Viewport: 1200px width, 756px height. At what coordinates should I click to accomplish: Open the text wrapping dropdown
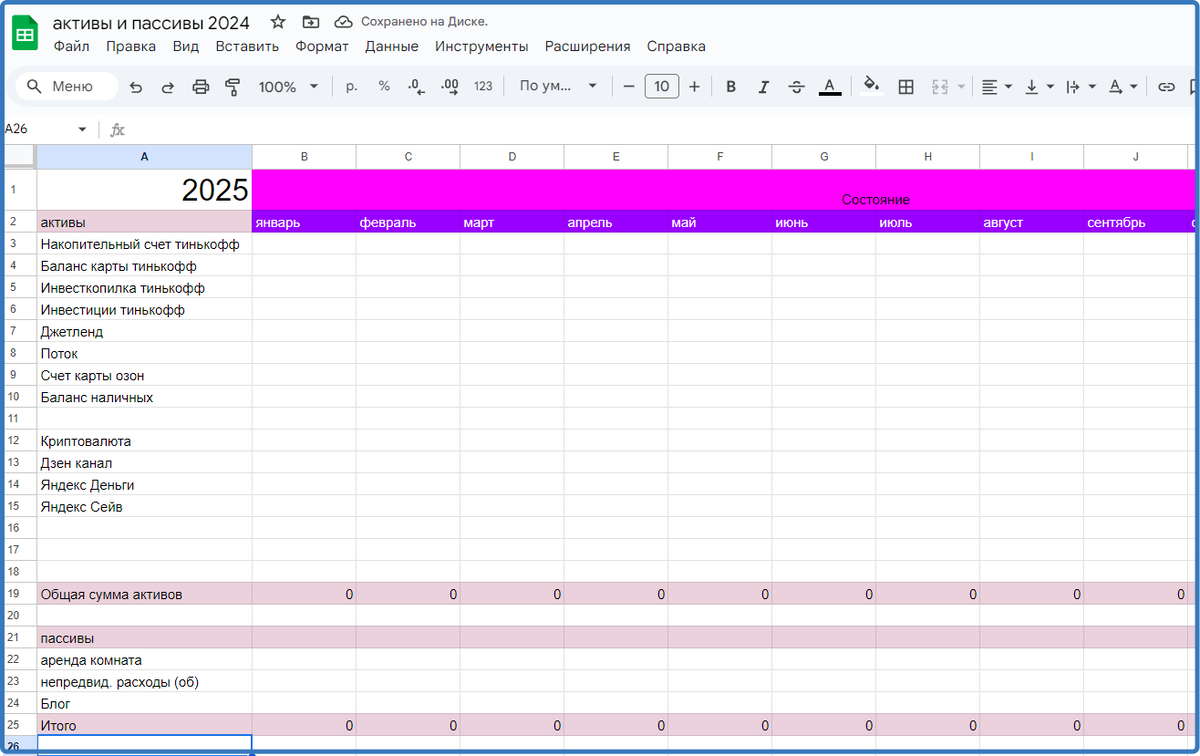tap(1081, 87)
